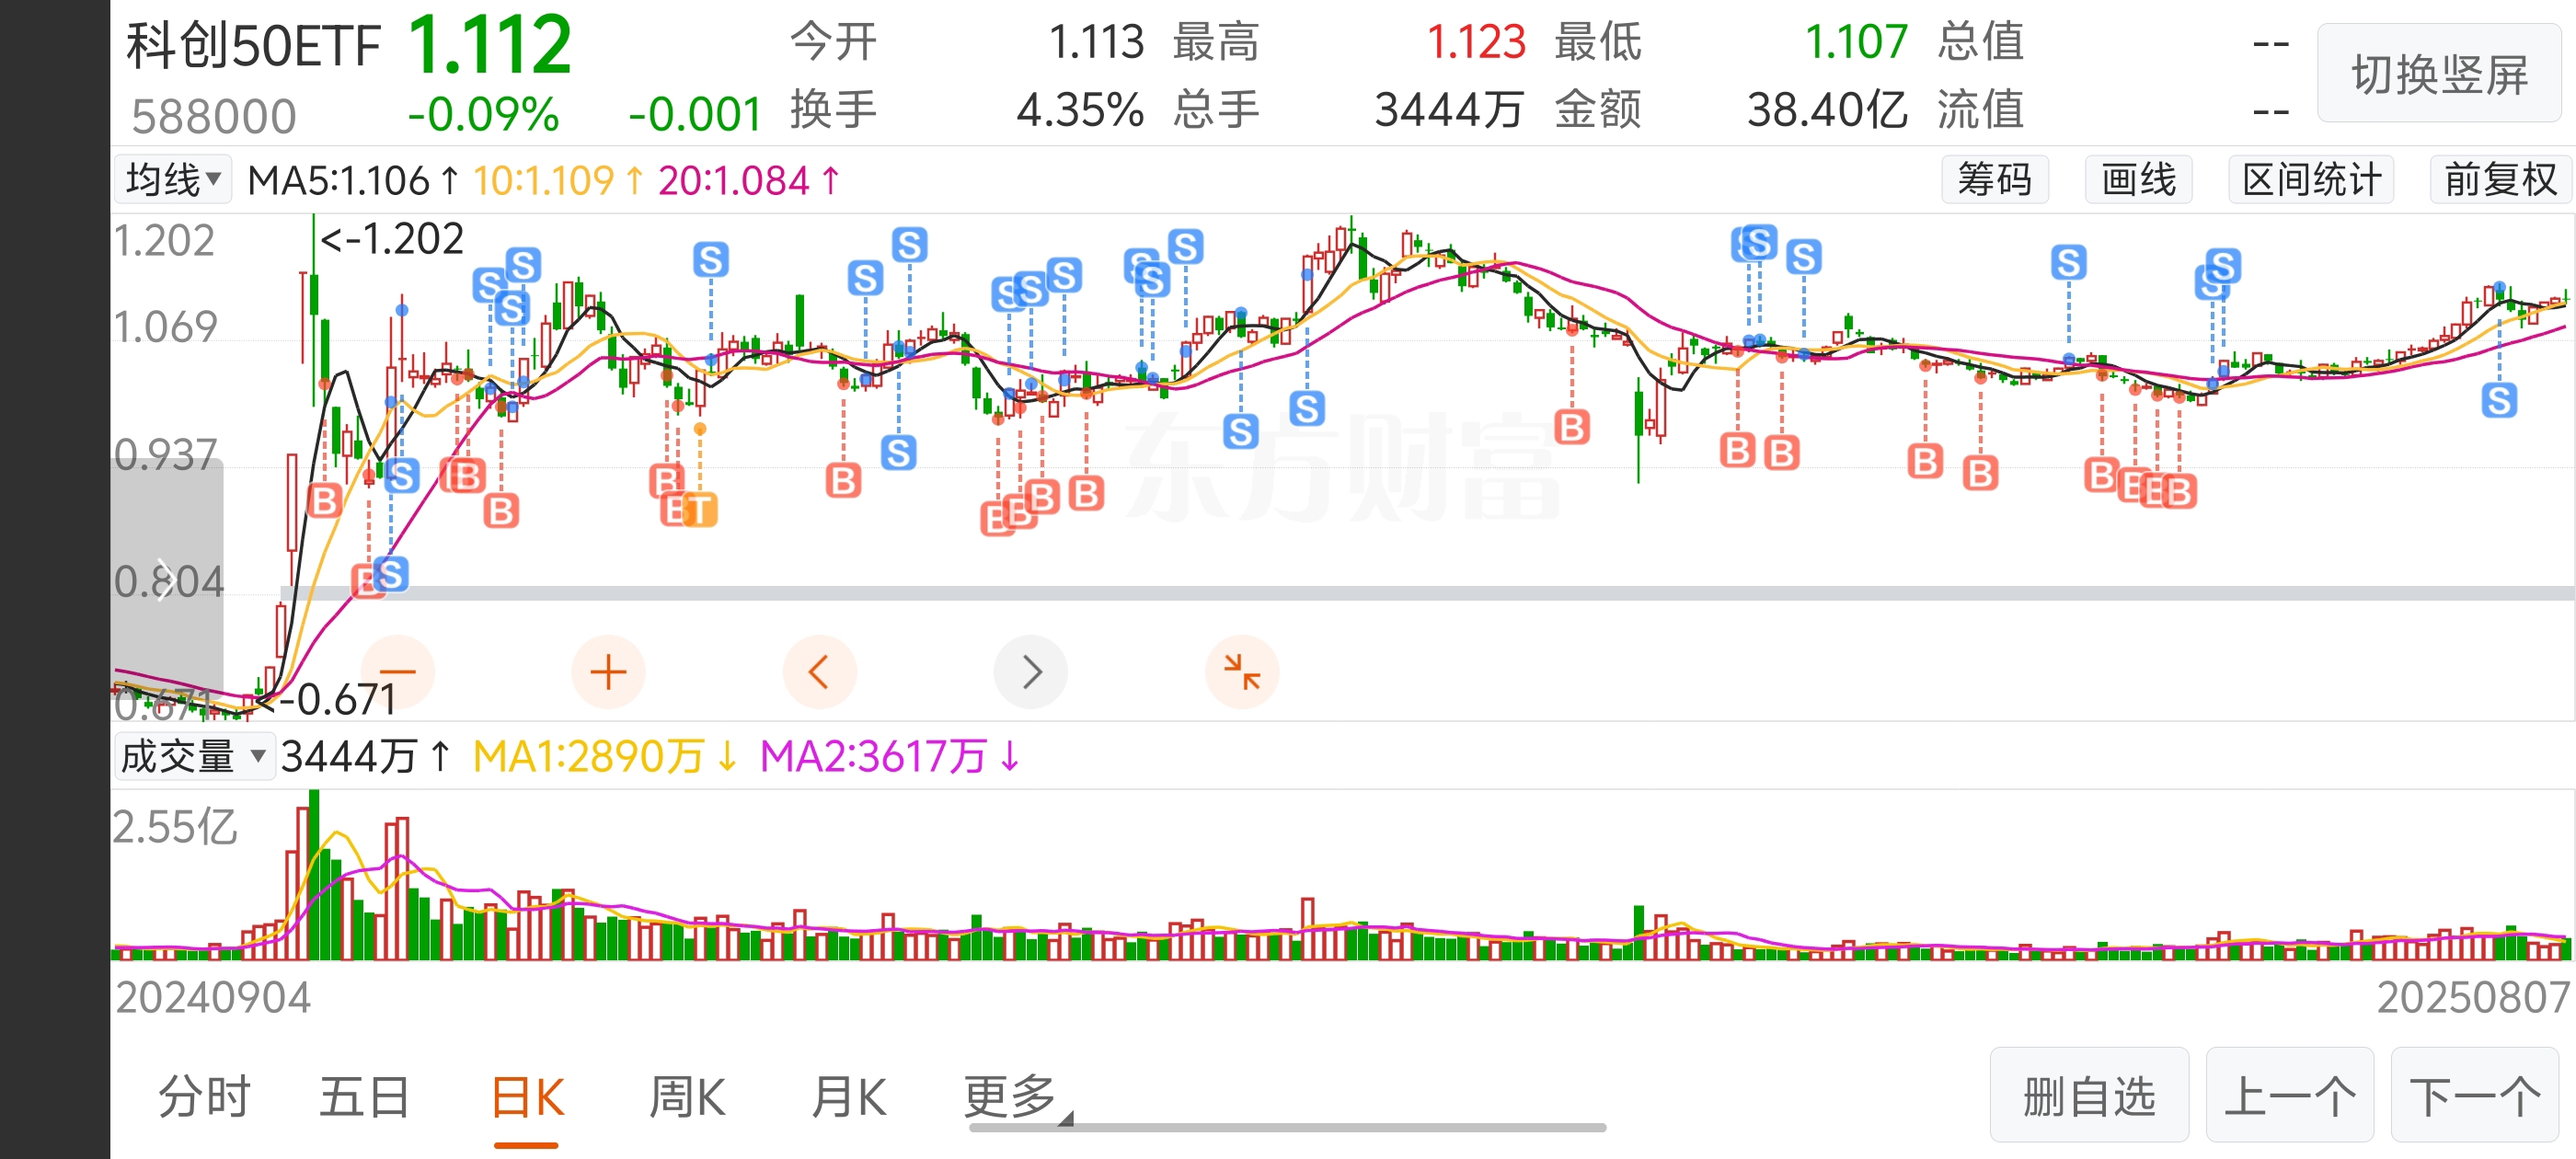Move chart left with orange arrow
The height and width of the screenshot is (1159, 2576).
(x=819, y=671)
